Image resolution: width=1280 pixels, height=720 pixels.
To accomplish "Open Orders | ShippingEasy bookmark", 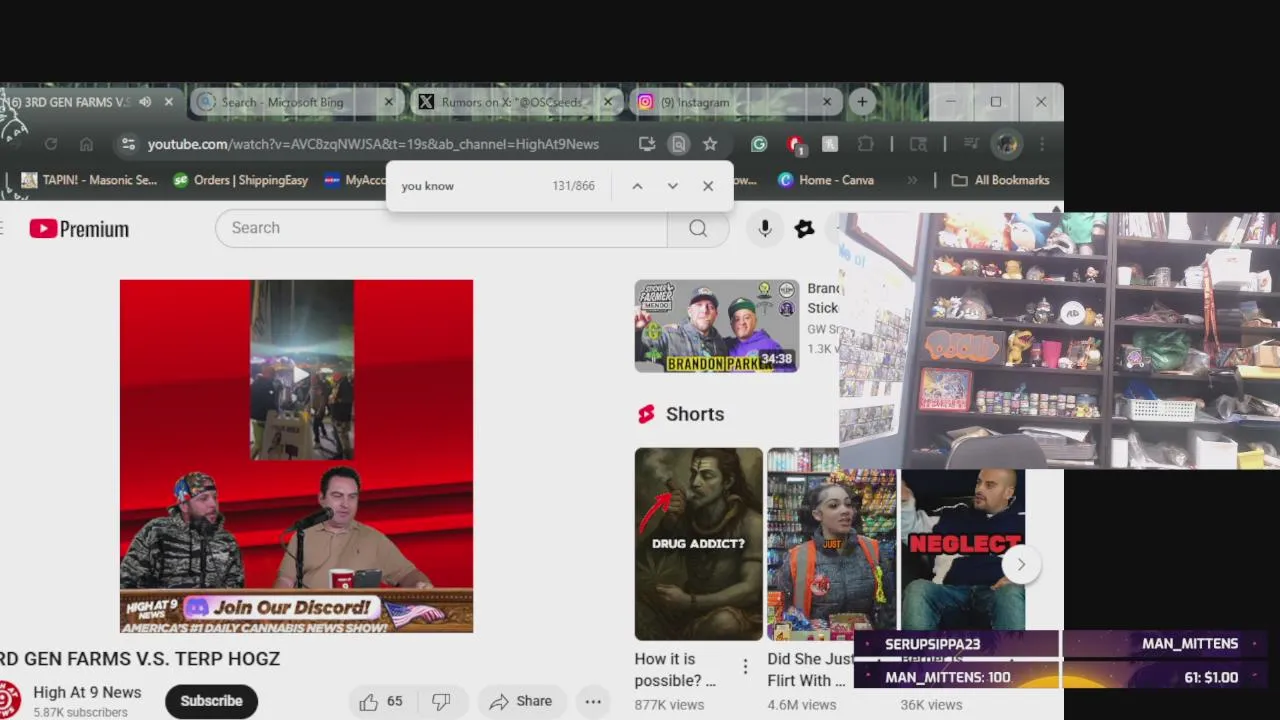I will (241, 180).
